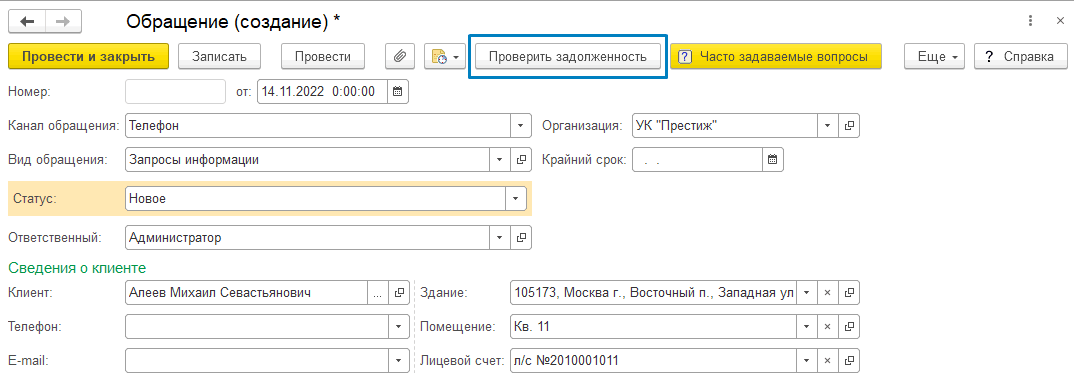Expand the Канал обращения dropdown
The image size is (1074, 381).
point(521,126)
